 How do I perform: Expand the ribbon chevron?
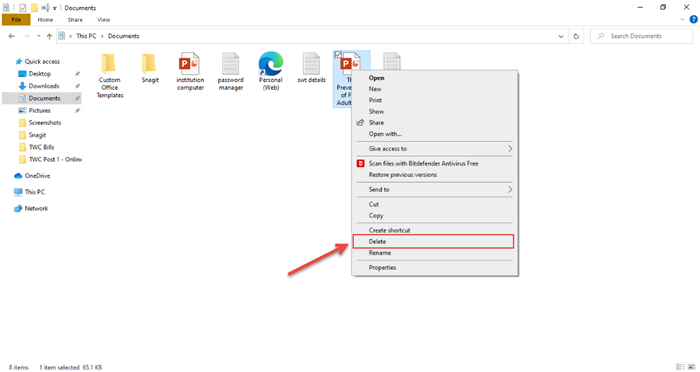click(682, 20)
